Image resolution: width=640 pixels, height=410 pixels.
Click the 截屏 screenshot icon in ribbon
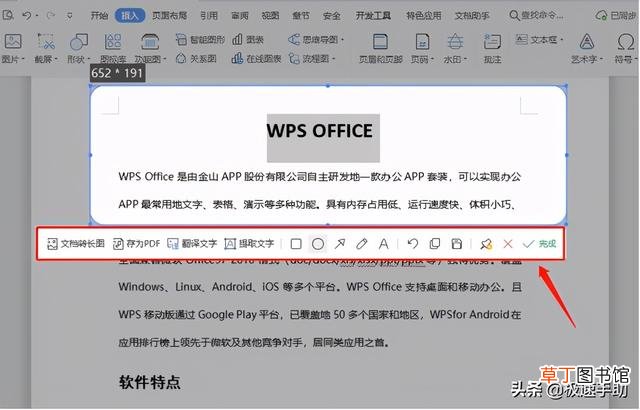coord(46,42)
